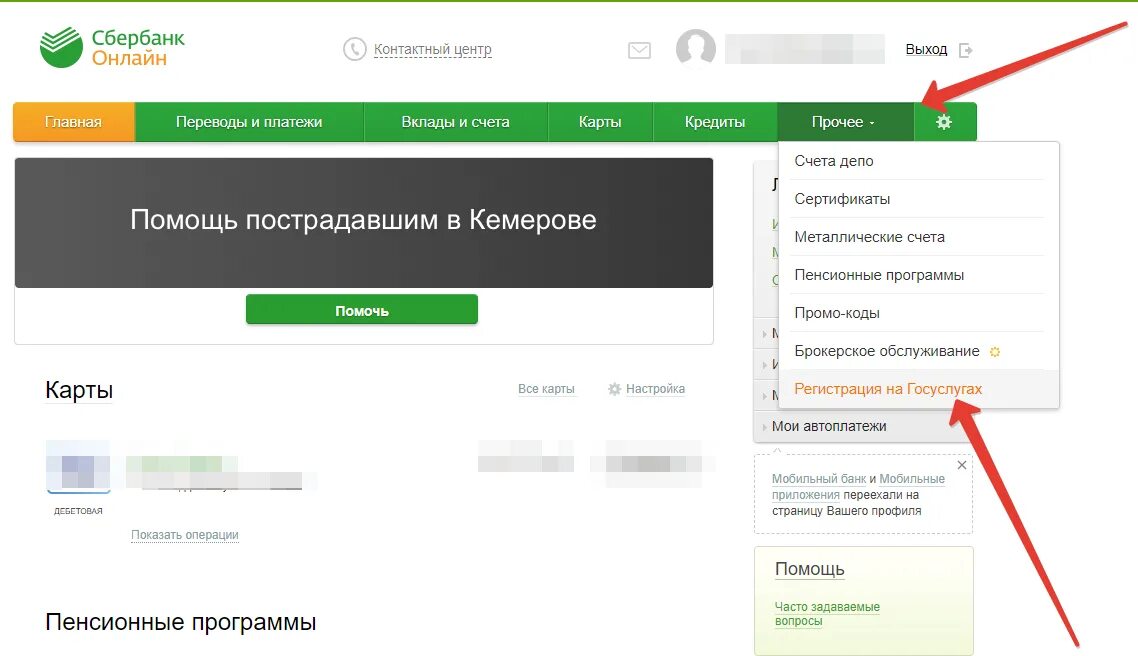This screenshot has width=1138, height=656.
Task: Select the Кредиты tab
Action: pyautogui.click(x=715, y=122)
